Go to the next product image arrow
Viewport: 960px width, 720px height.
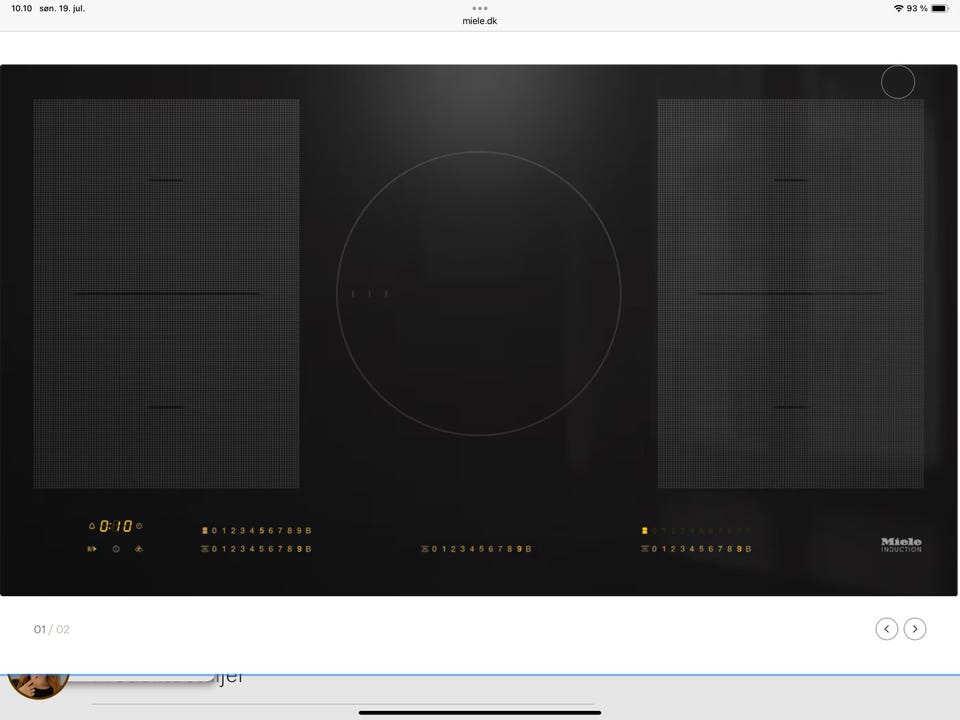click(x=915, y=629)
